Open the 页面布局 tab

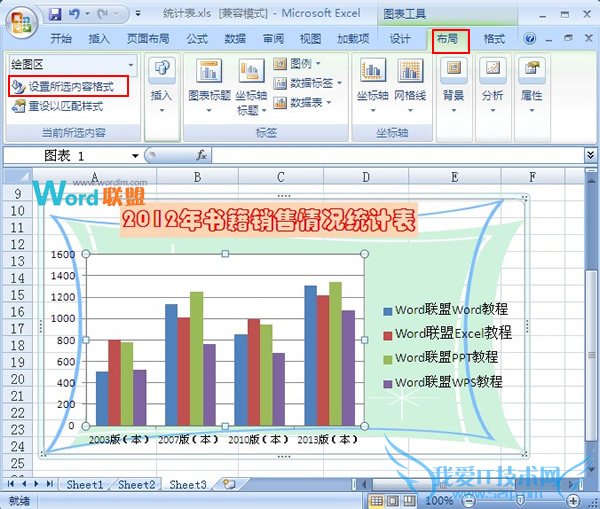148,39
